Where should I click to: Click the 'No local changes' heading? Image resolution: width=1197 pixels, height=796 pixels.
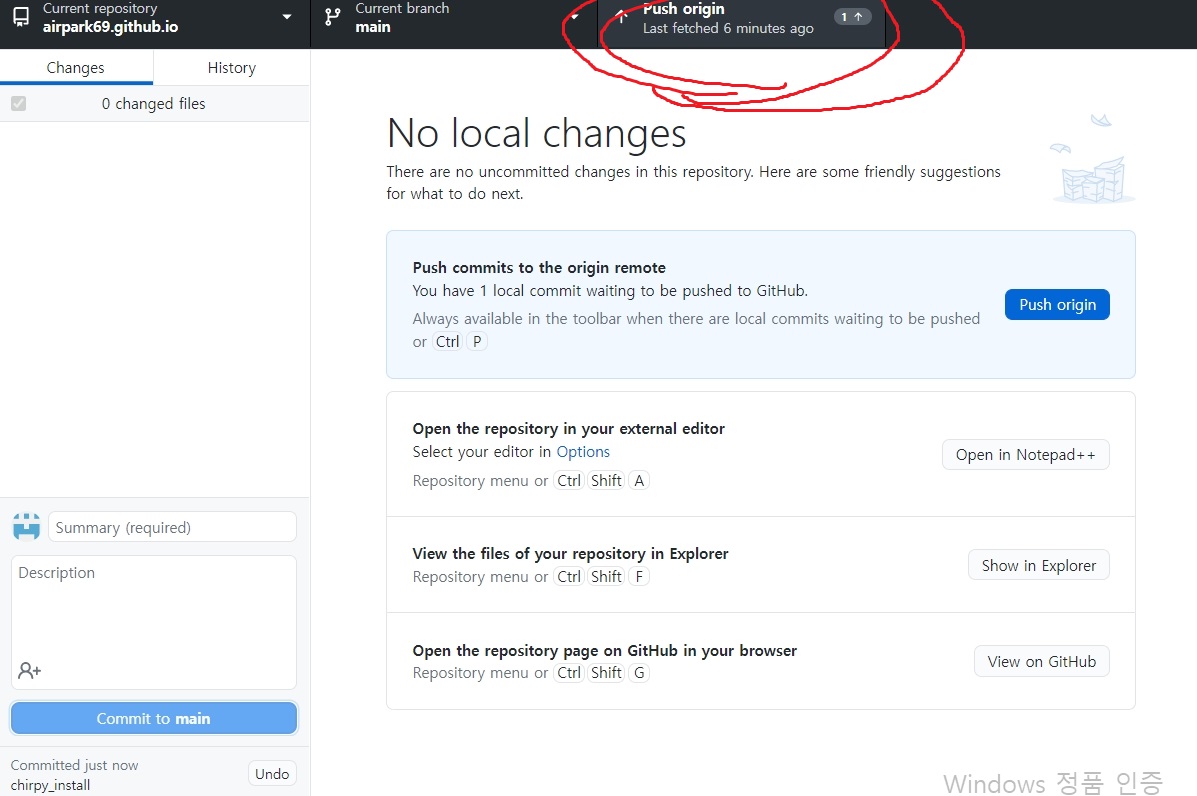coord(536,134)
